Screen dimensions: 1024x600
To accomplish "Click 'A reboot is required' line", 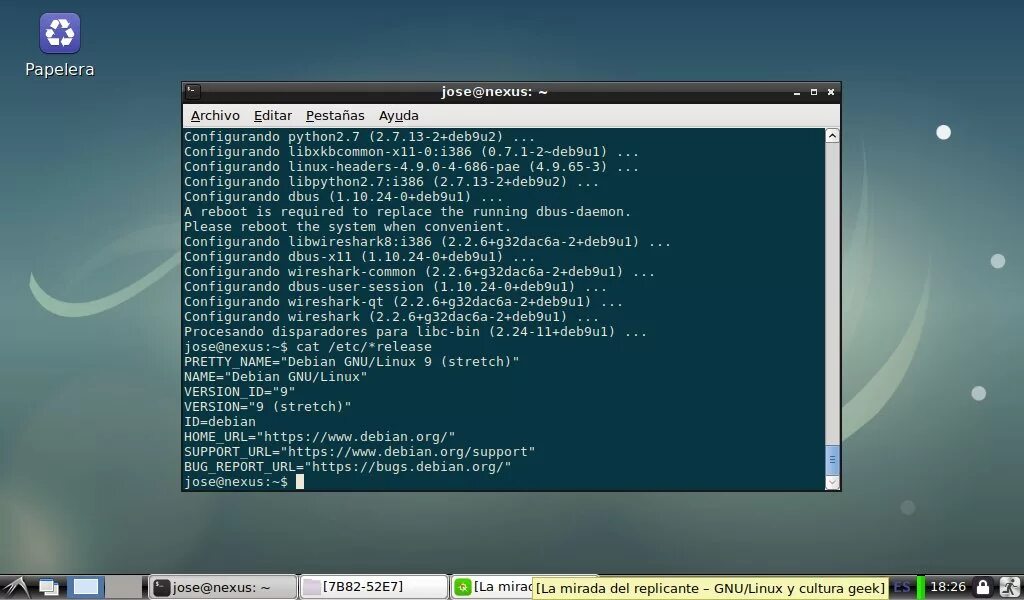I will [408, 212].
